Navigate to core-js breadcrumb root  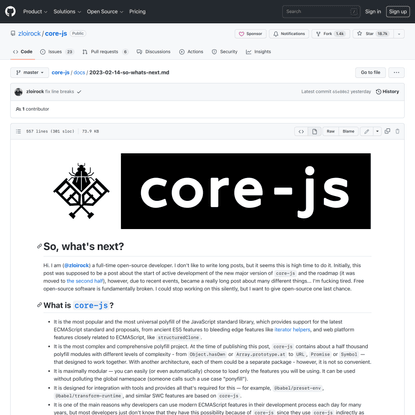[60, 72]
